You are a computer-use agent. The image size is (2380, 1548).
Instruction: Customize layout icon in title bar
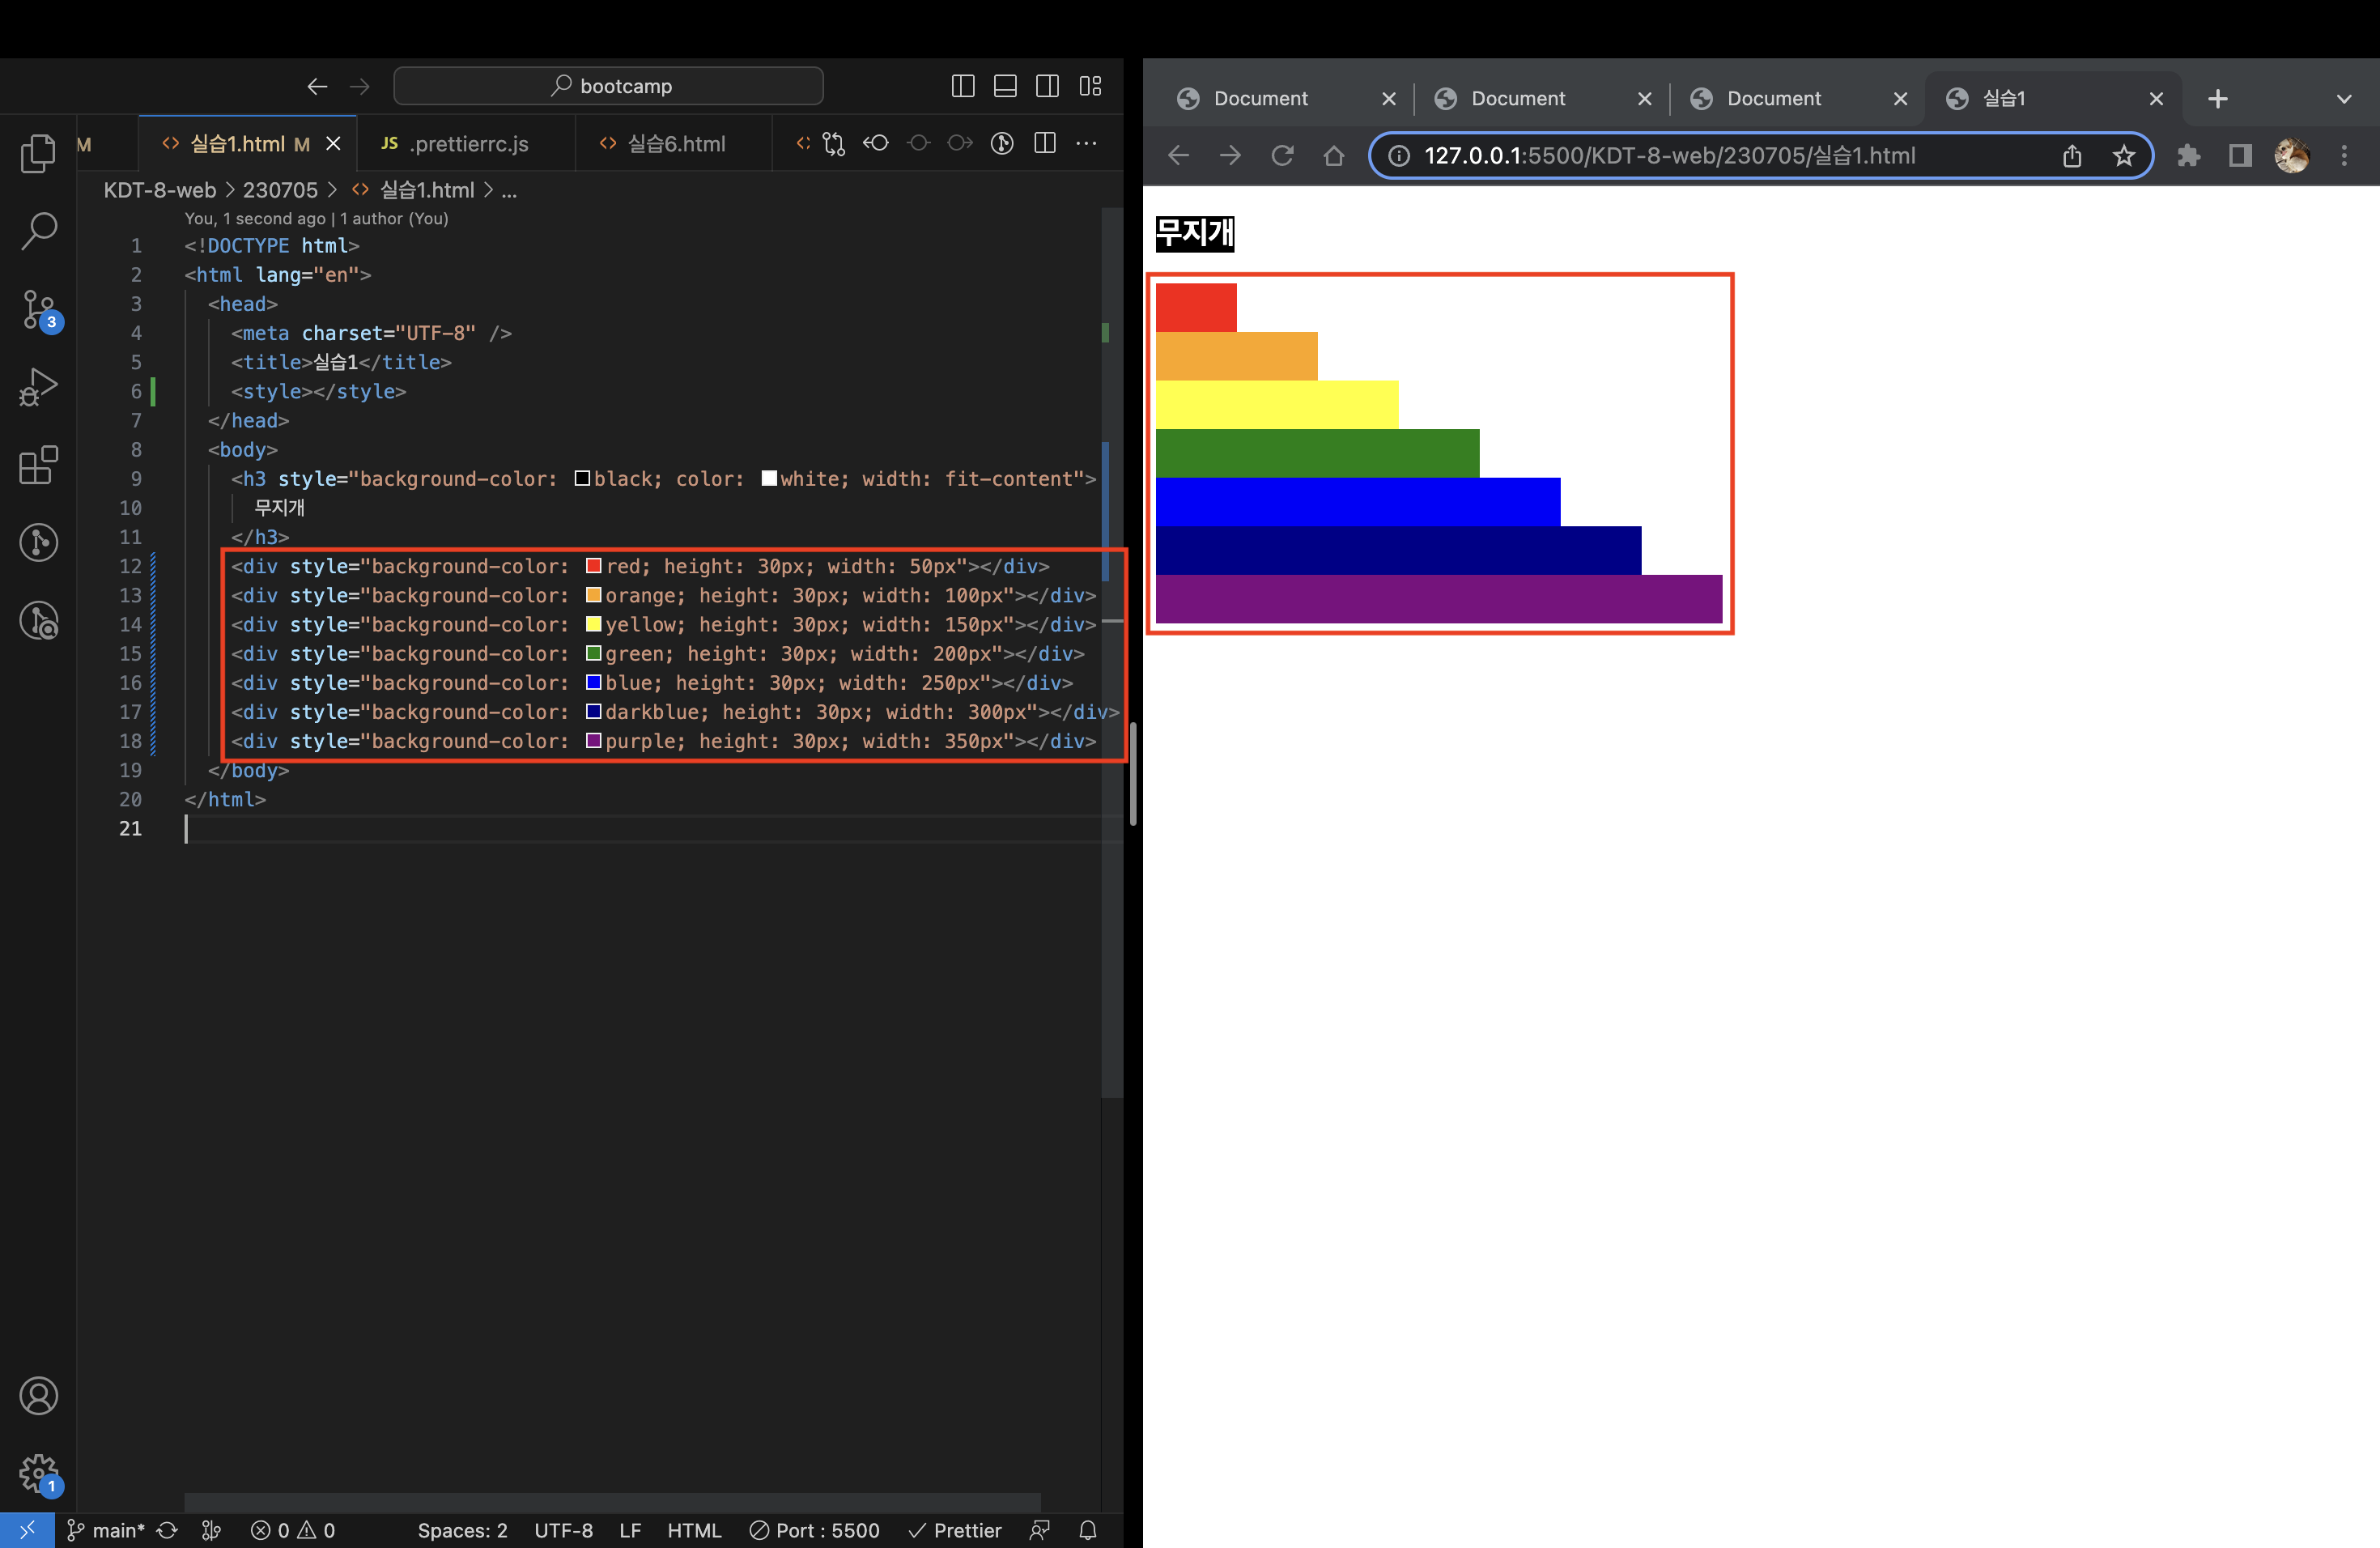1090,87
